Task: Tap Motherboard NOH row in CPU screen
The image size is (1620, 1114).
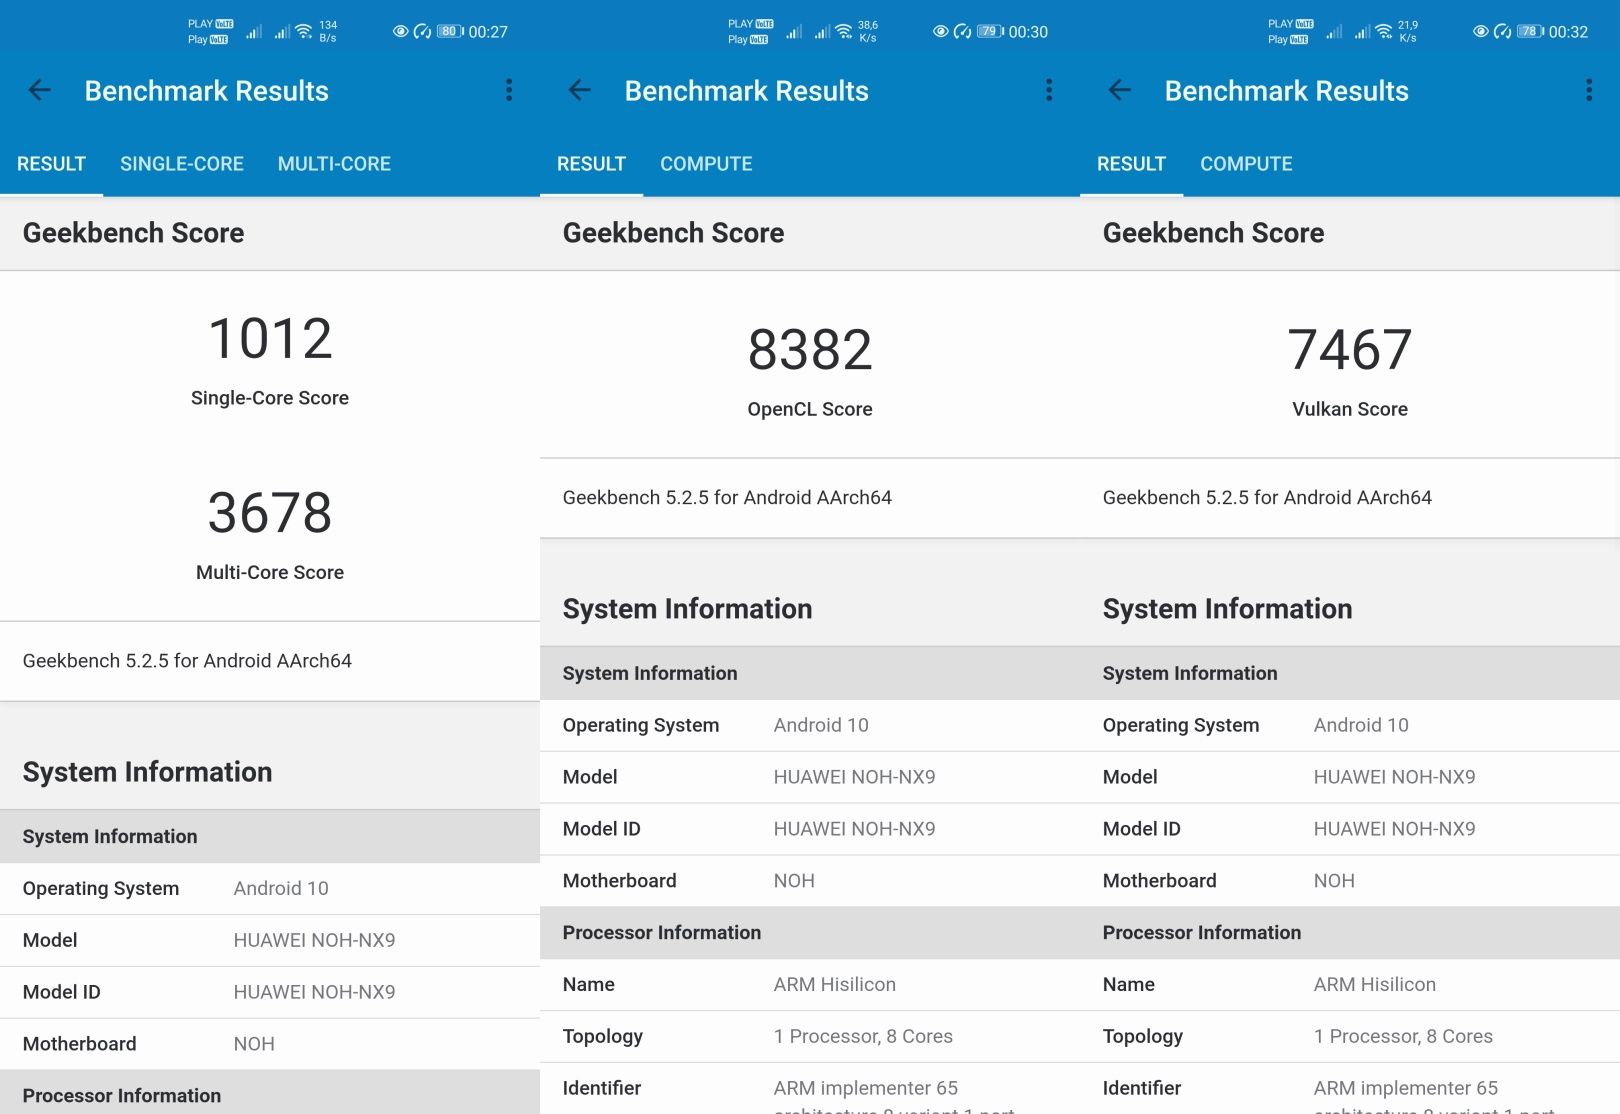Action: click(x=270, y=1044)
